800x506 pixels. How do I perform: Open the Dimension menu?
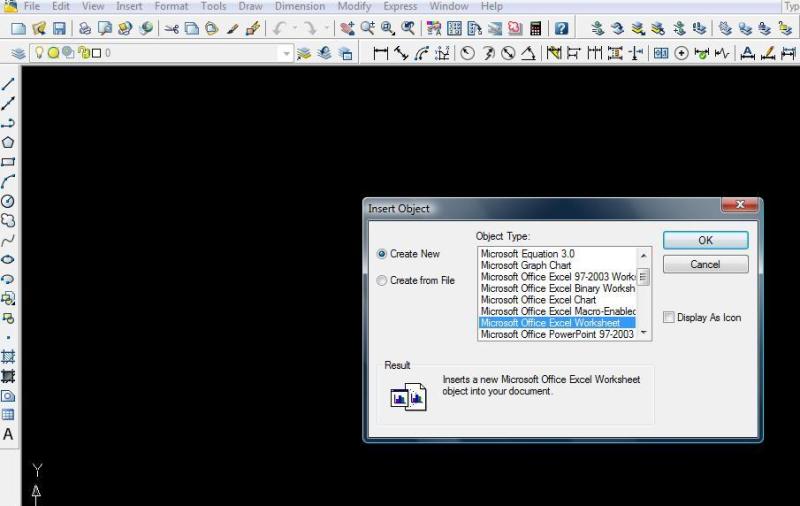[299, 6]
